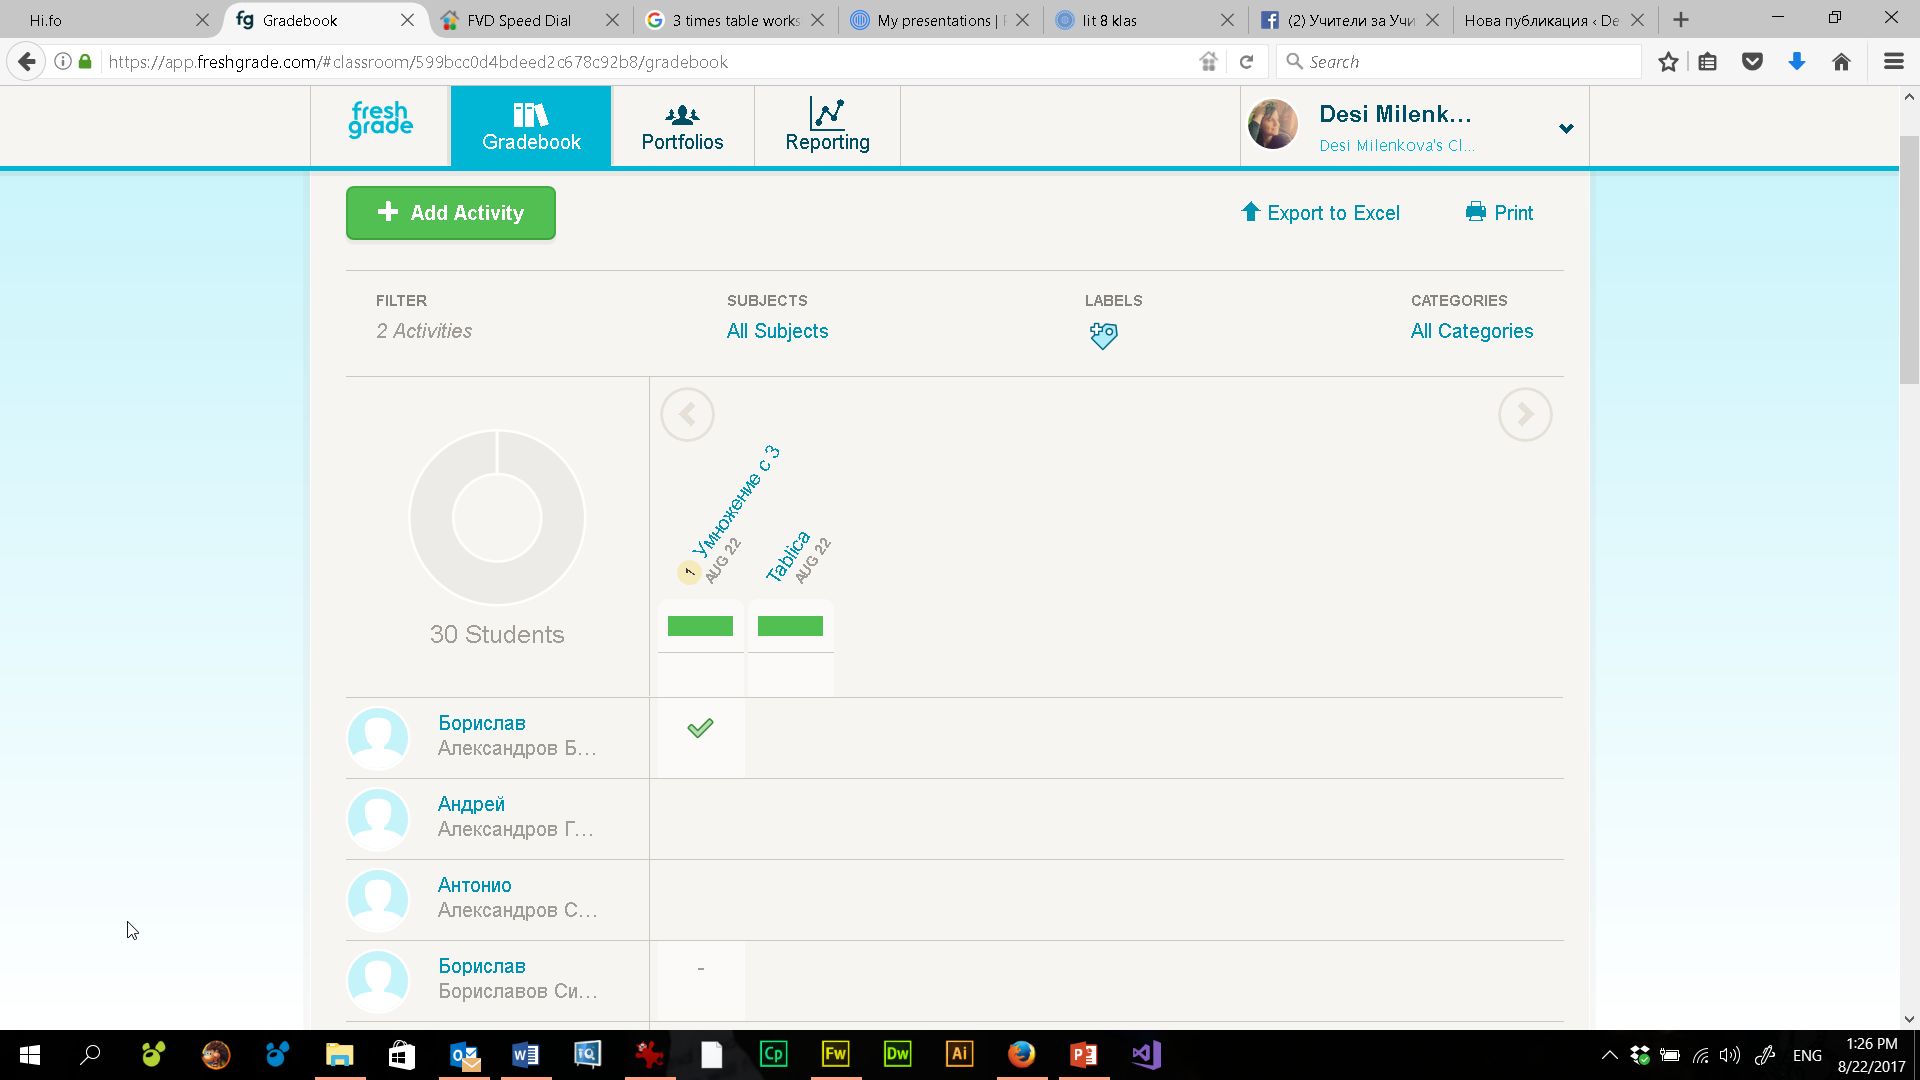The width and height of the screenshot is (1920, 1080).
Task: Click green progress bar under Tablica
Action: [790, 626]
